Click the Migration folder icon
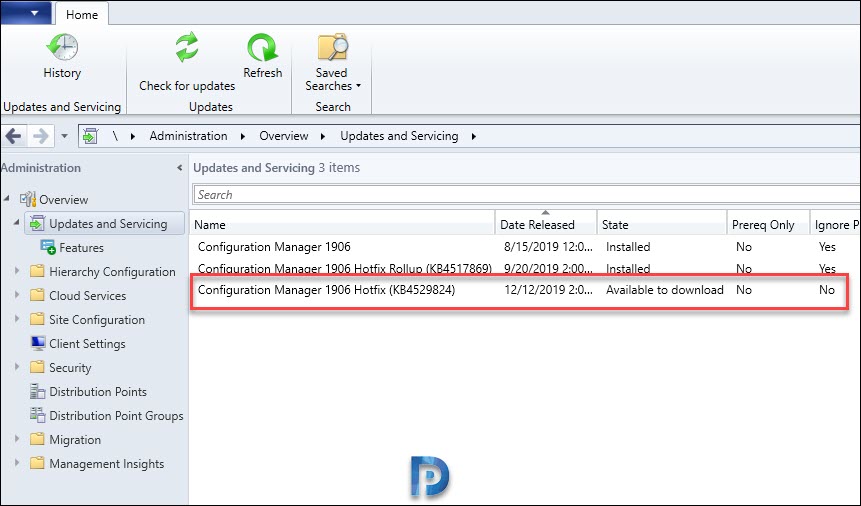The image size is (861, 506). tap(37, 439)
